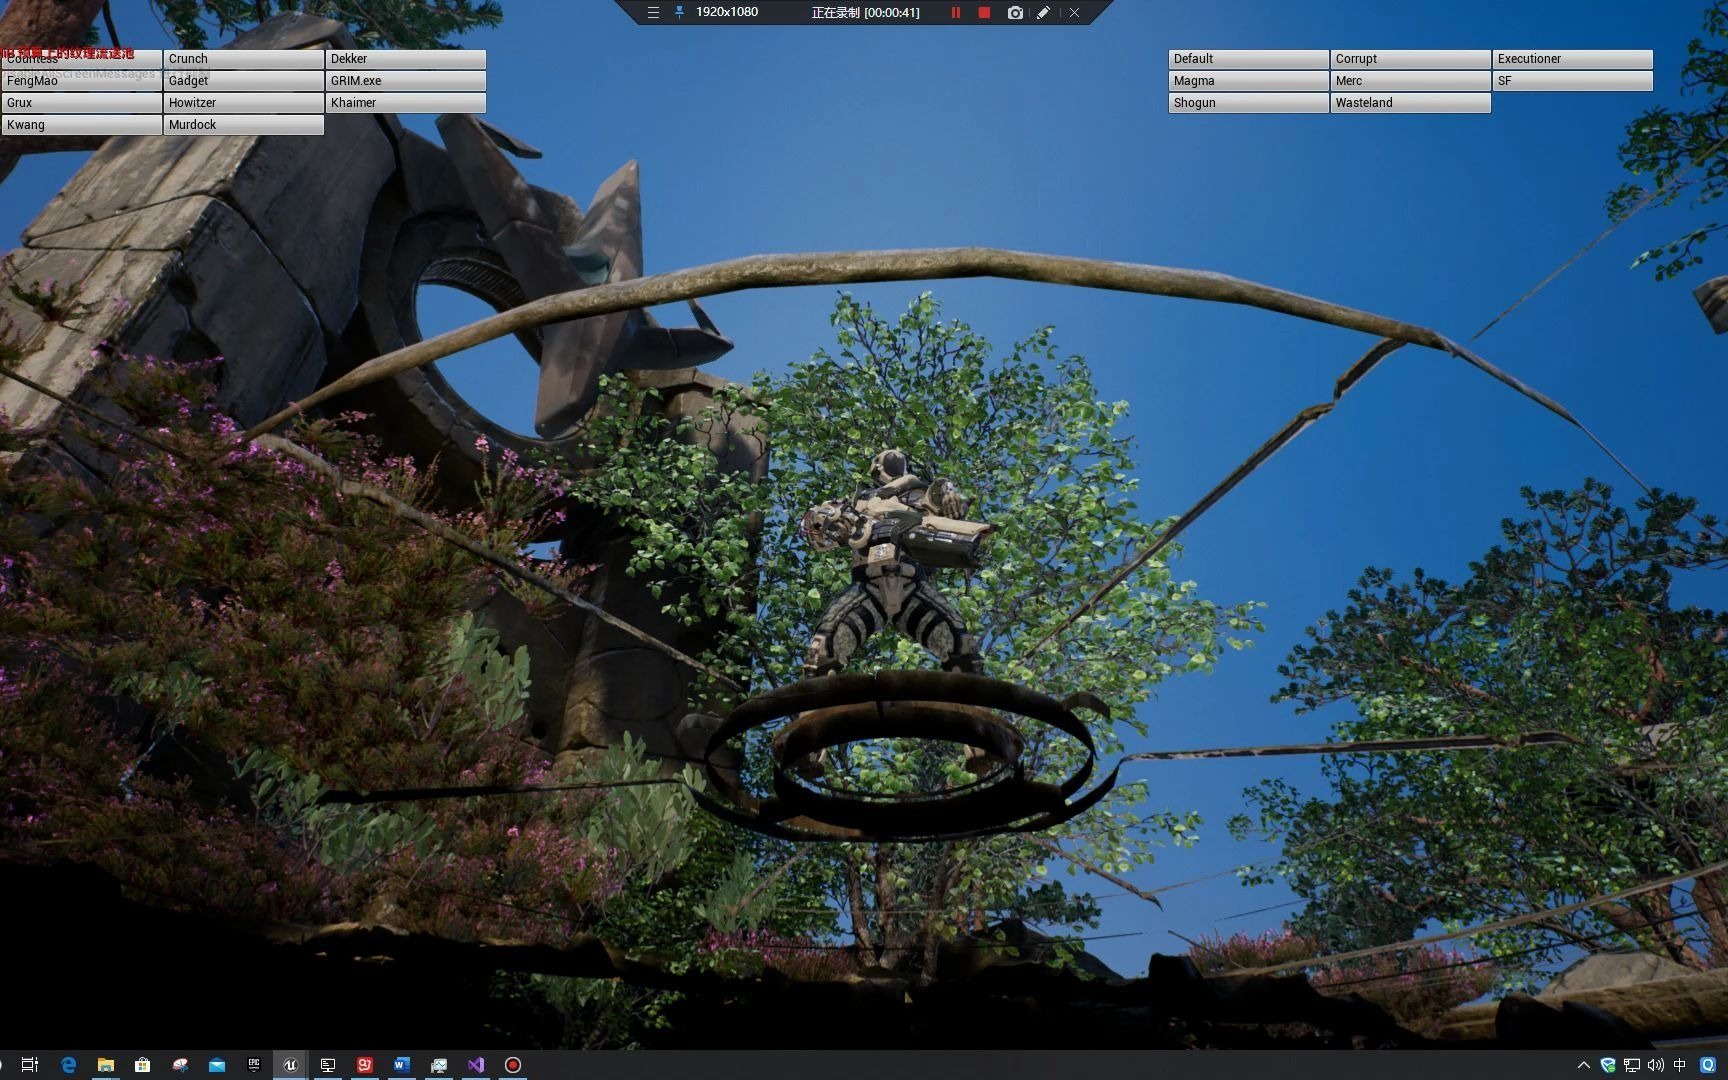Capture a screenshot with the camera icon
This screenshot has width=1728, height=1080.
point(1014,13)
